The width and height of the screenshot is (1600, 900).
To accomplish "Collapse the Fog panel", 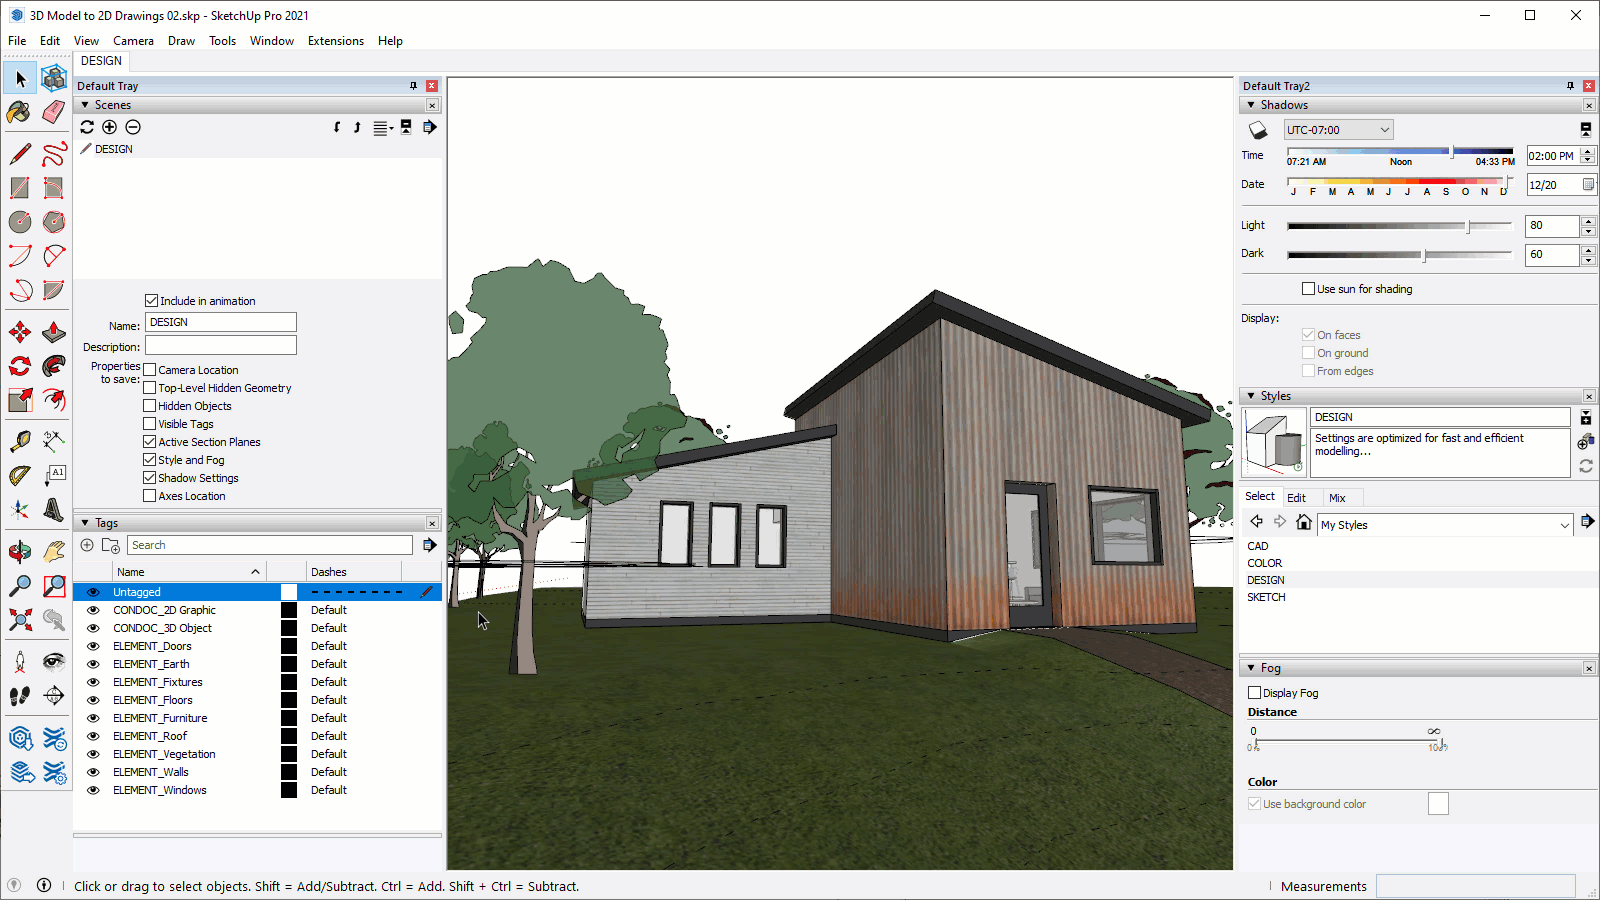I will pos(1251,668).
